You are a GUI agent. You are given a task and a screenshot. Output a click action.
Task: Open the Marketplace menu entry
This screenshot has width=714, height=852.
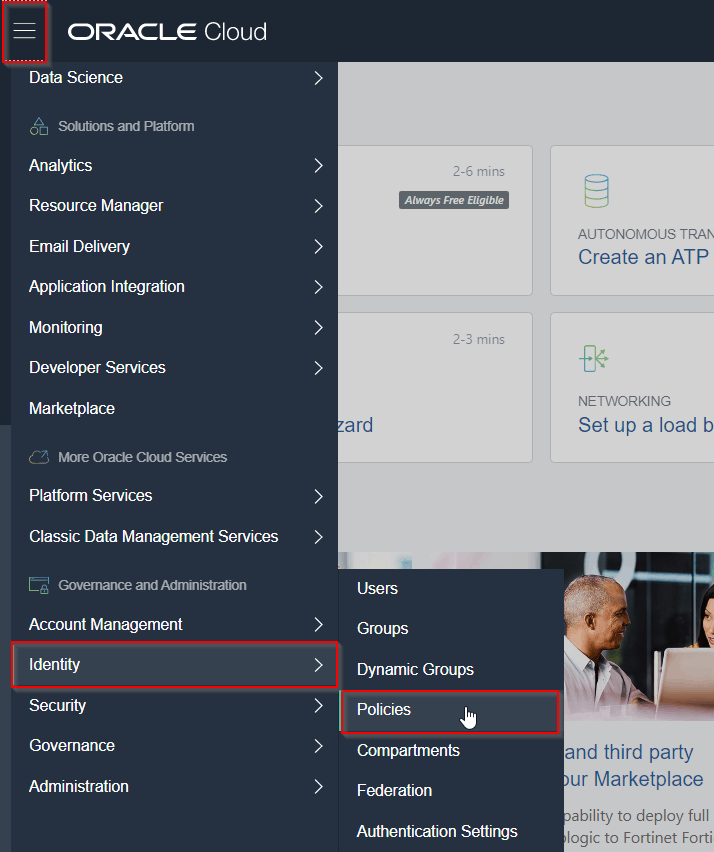(x=71, y=408)
